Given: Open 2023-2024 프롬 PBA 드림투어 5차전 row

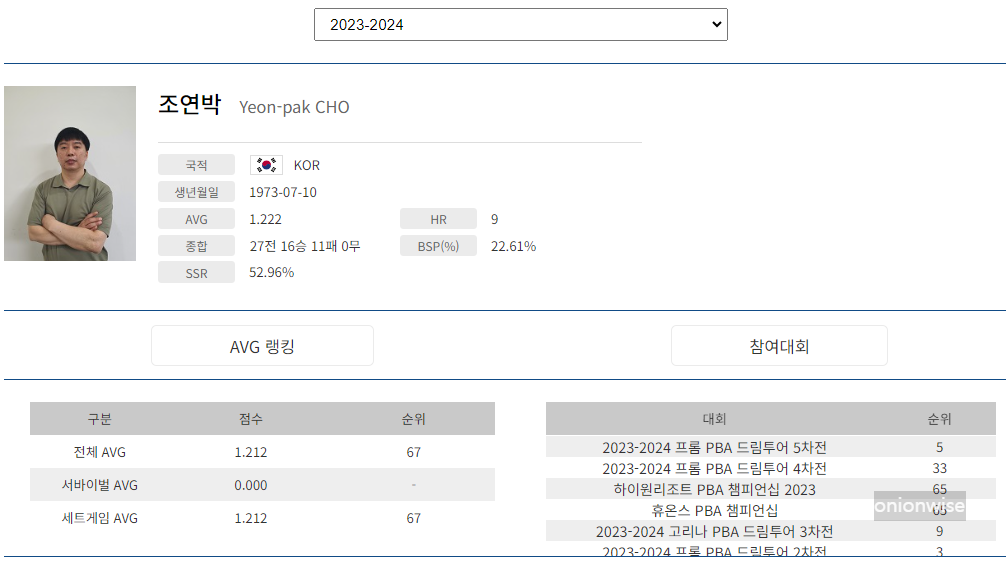Looking at the screenshot, I should point(771,447).
